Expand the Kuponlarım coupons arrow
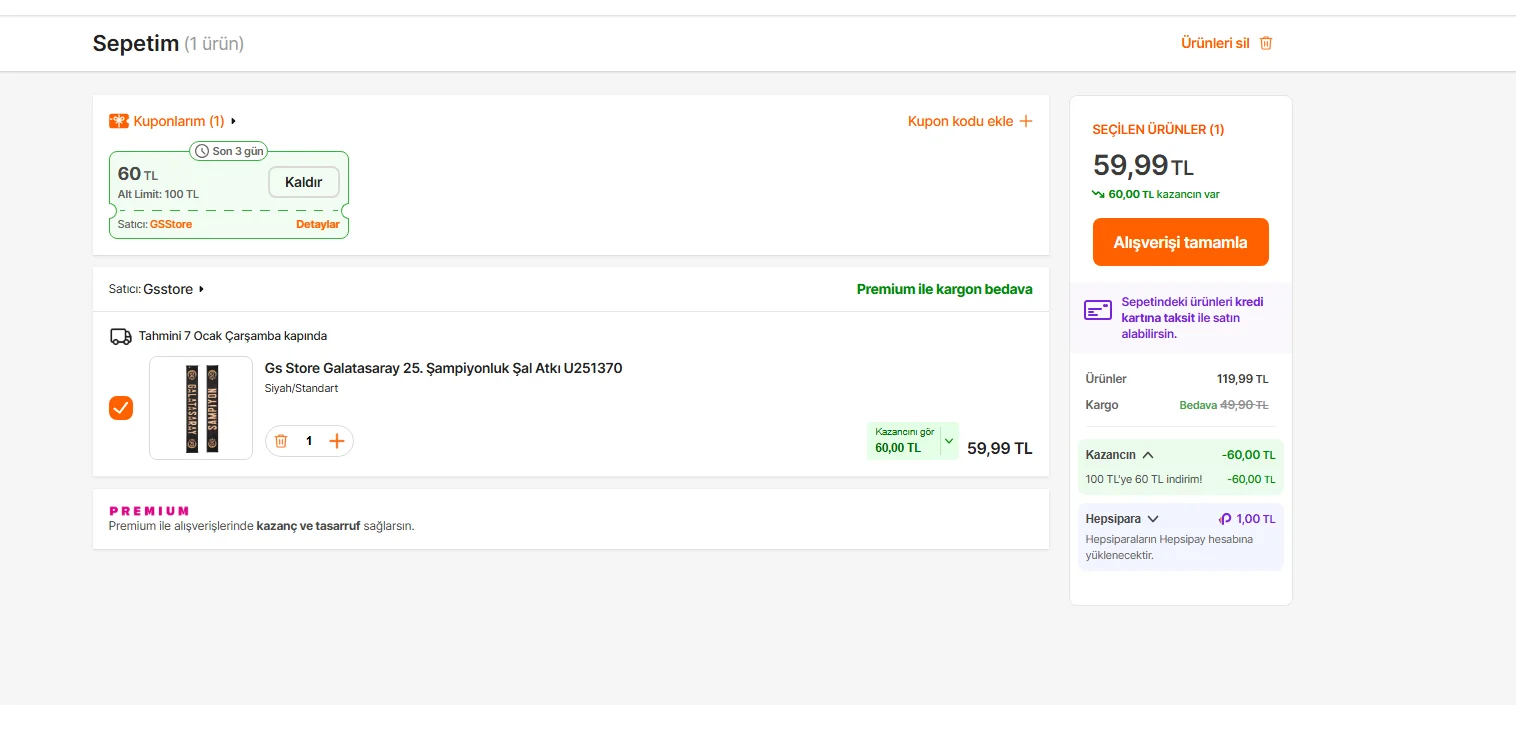This screenshot has height=747, width=1516. coord(234,121)
